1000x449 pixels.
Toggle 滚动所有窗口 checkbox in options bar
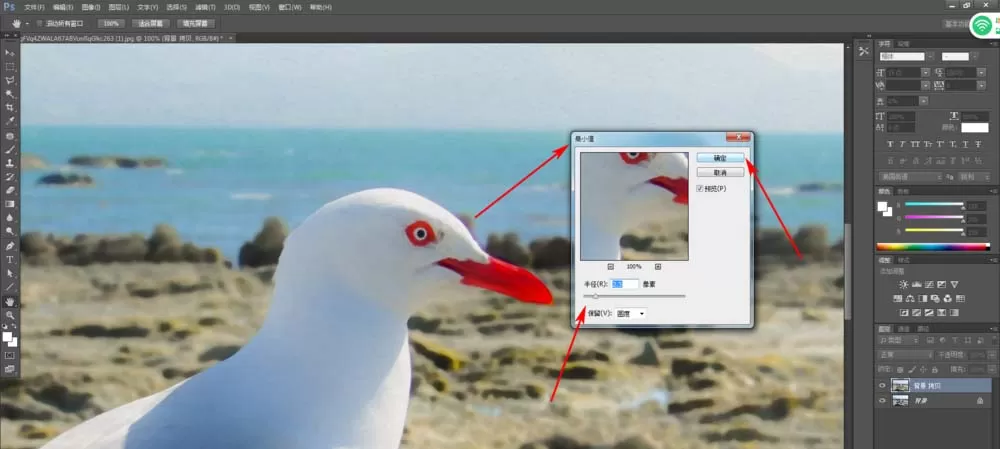point(40,24)
